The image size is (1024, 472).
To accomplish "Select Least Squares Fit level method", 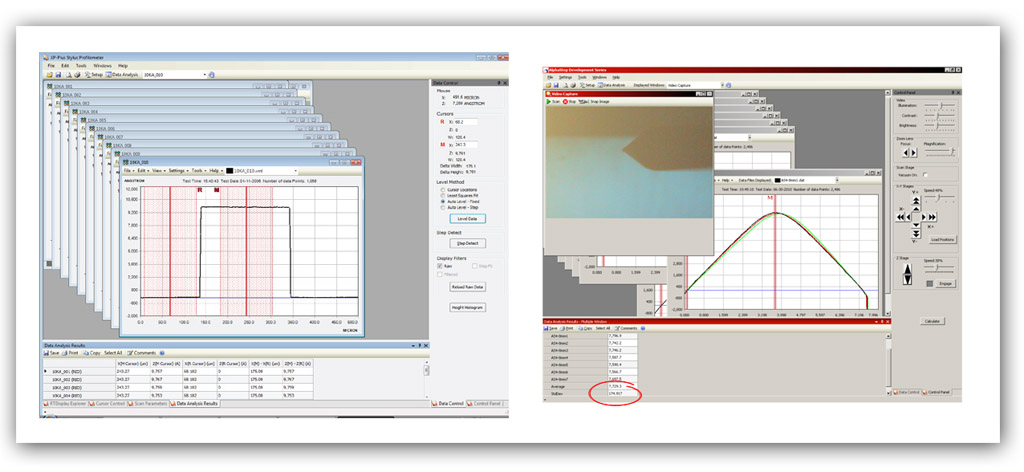I will click(443, 195).
